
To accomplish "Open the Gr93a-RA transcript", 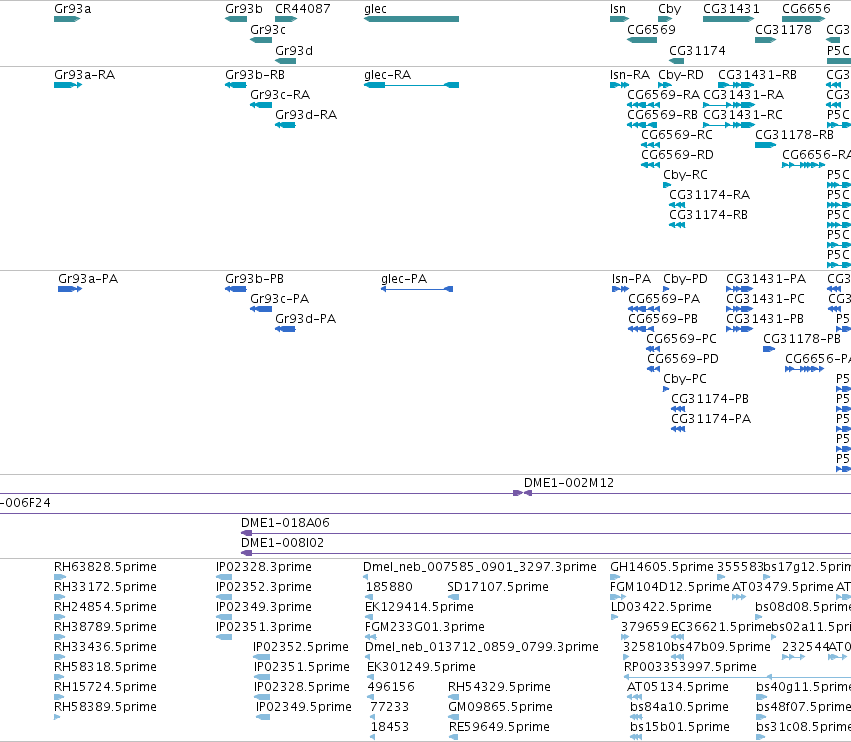I will [x=68, y=85].
